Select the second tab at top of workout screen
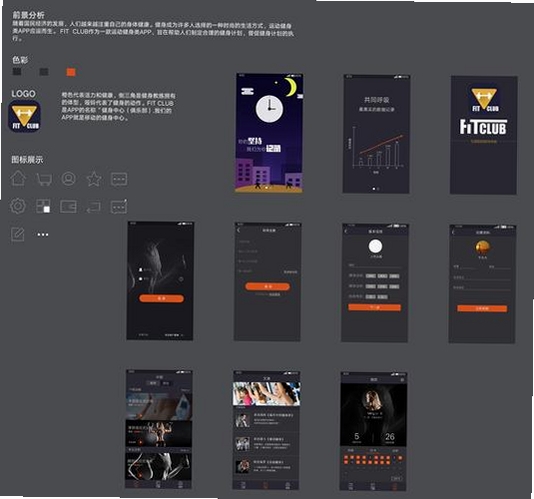The image size is (534, 499). (166, 383)
